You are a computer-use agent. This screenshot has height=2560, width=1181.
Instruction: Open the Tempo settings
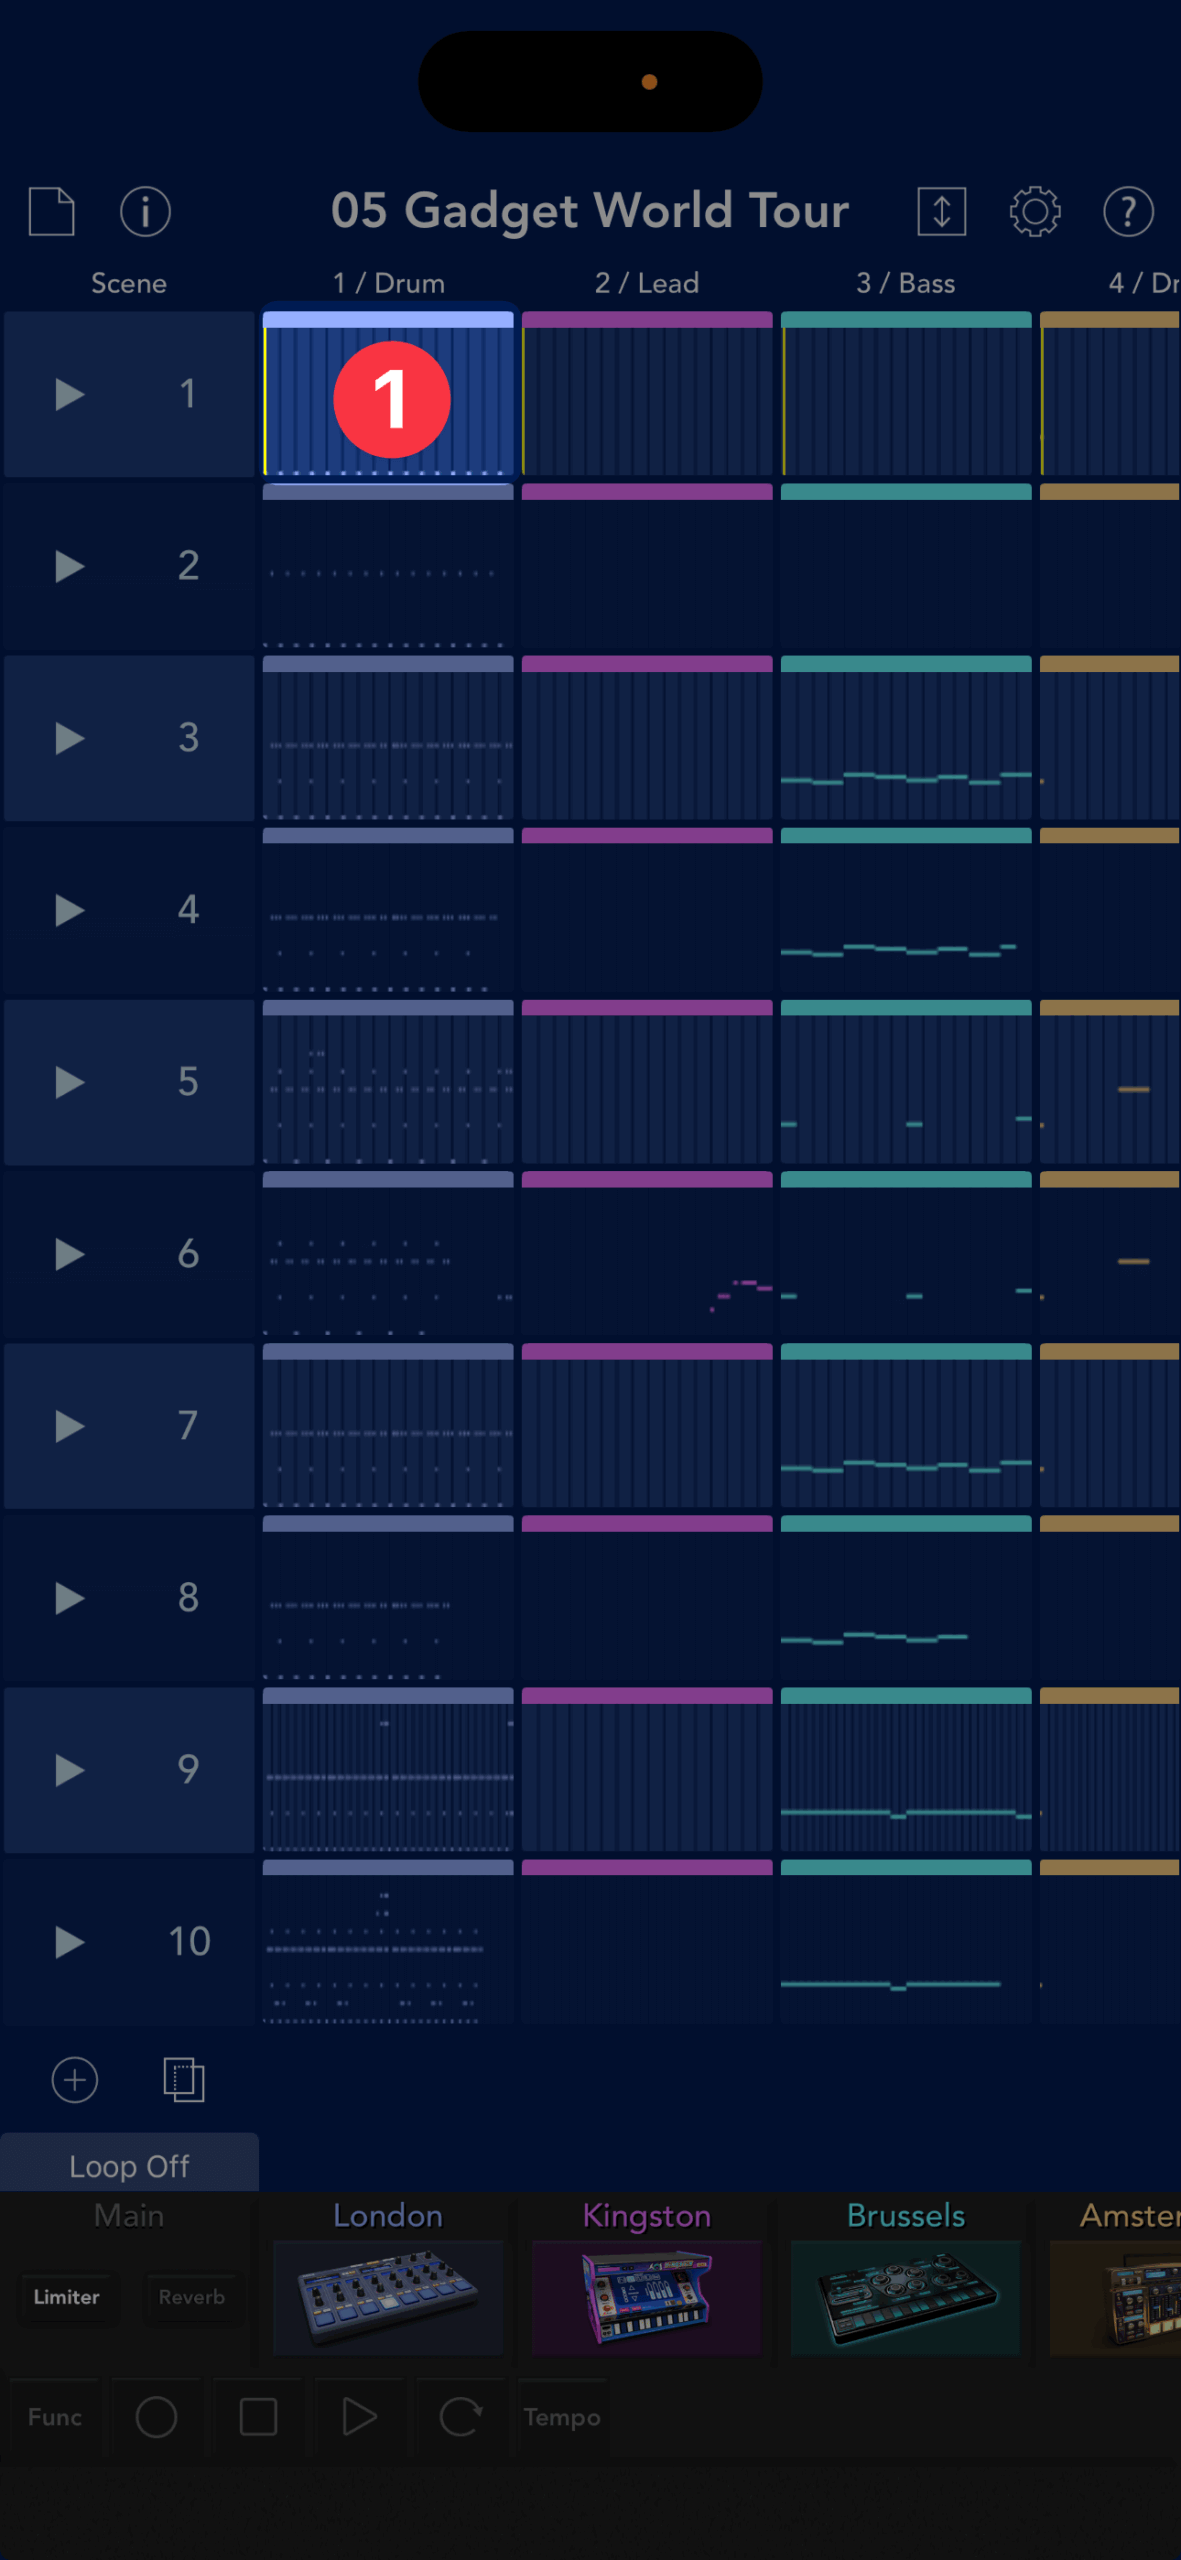[562, 2417]
